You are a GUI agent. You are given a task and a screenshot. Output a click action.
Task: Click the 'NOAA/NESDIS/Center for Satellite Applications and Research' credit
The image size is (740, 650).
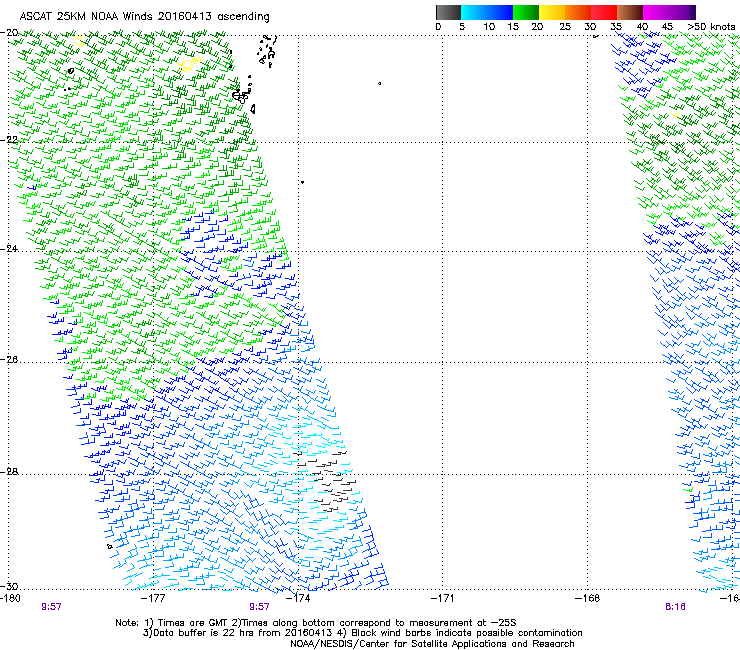click(432, 644)
